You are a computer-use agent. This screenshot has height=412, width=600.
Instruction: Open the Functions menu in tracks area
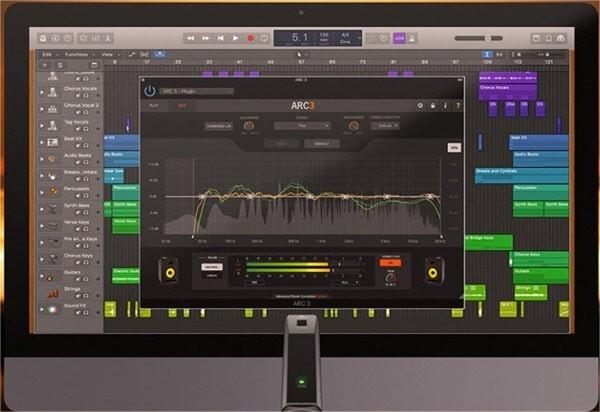pos(77,54)
